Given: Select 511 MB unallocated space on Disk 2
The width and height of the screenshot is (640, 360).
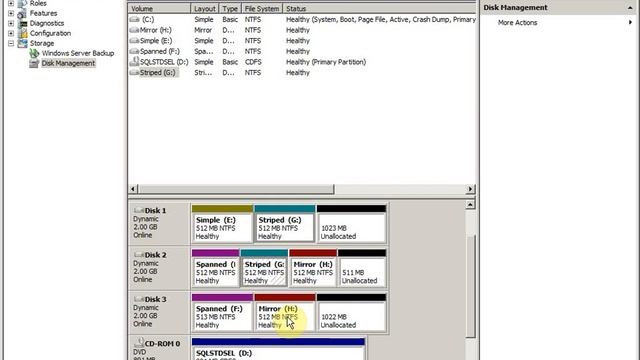Looking at the screenshot, I should (x=362, y=268).
